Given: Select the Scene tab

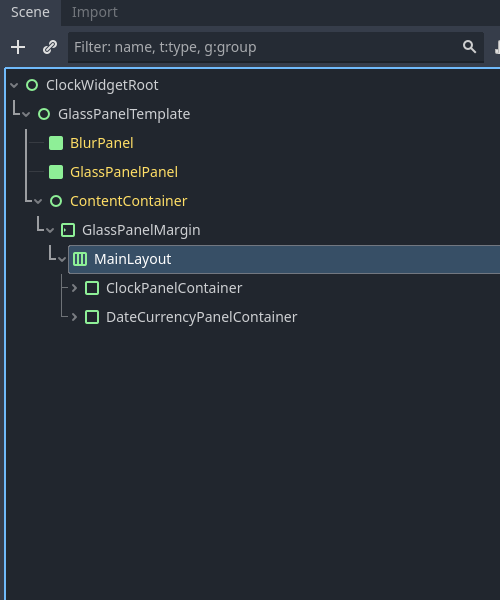Looking at the screenshot, I should [30, 12].
